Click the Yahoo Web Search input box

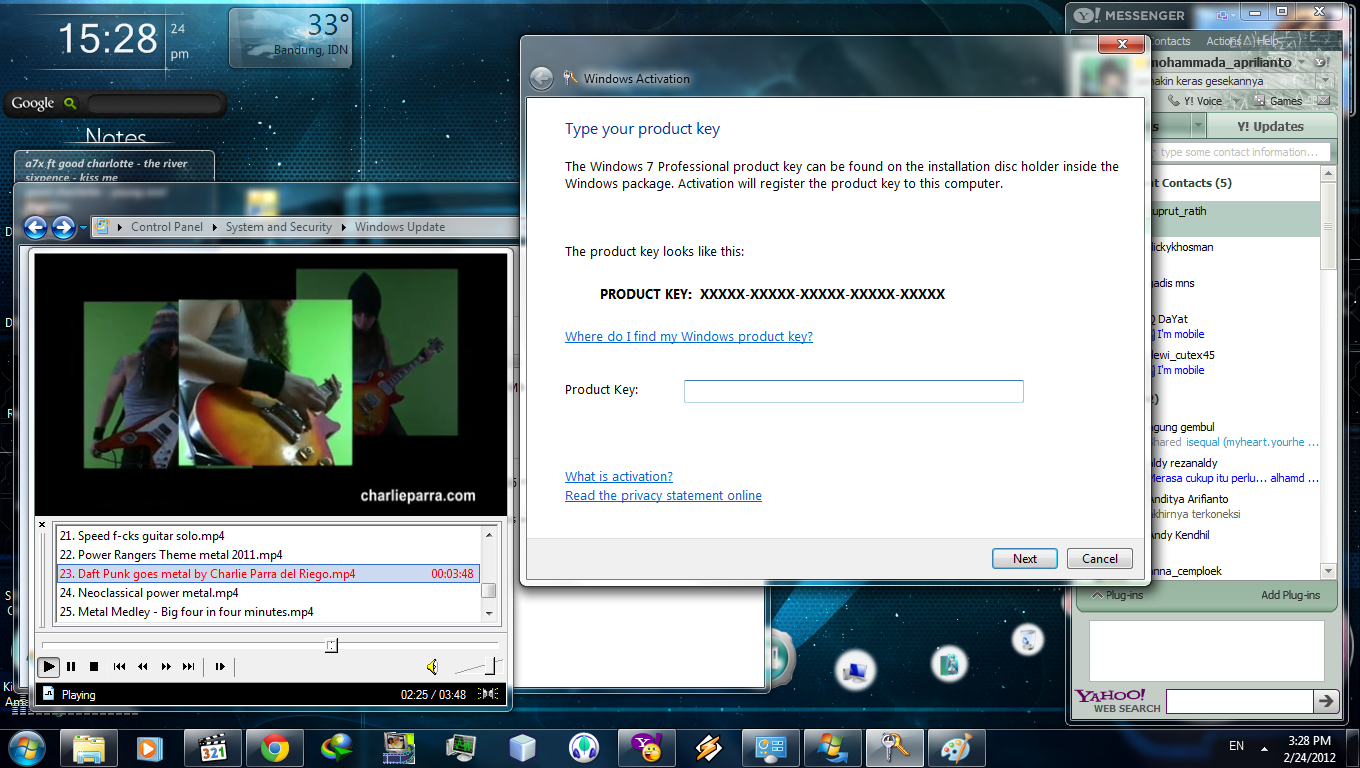click(x=1239, y=701)
